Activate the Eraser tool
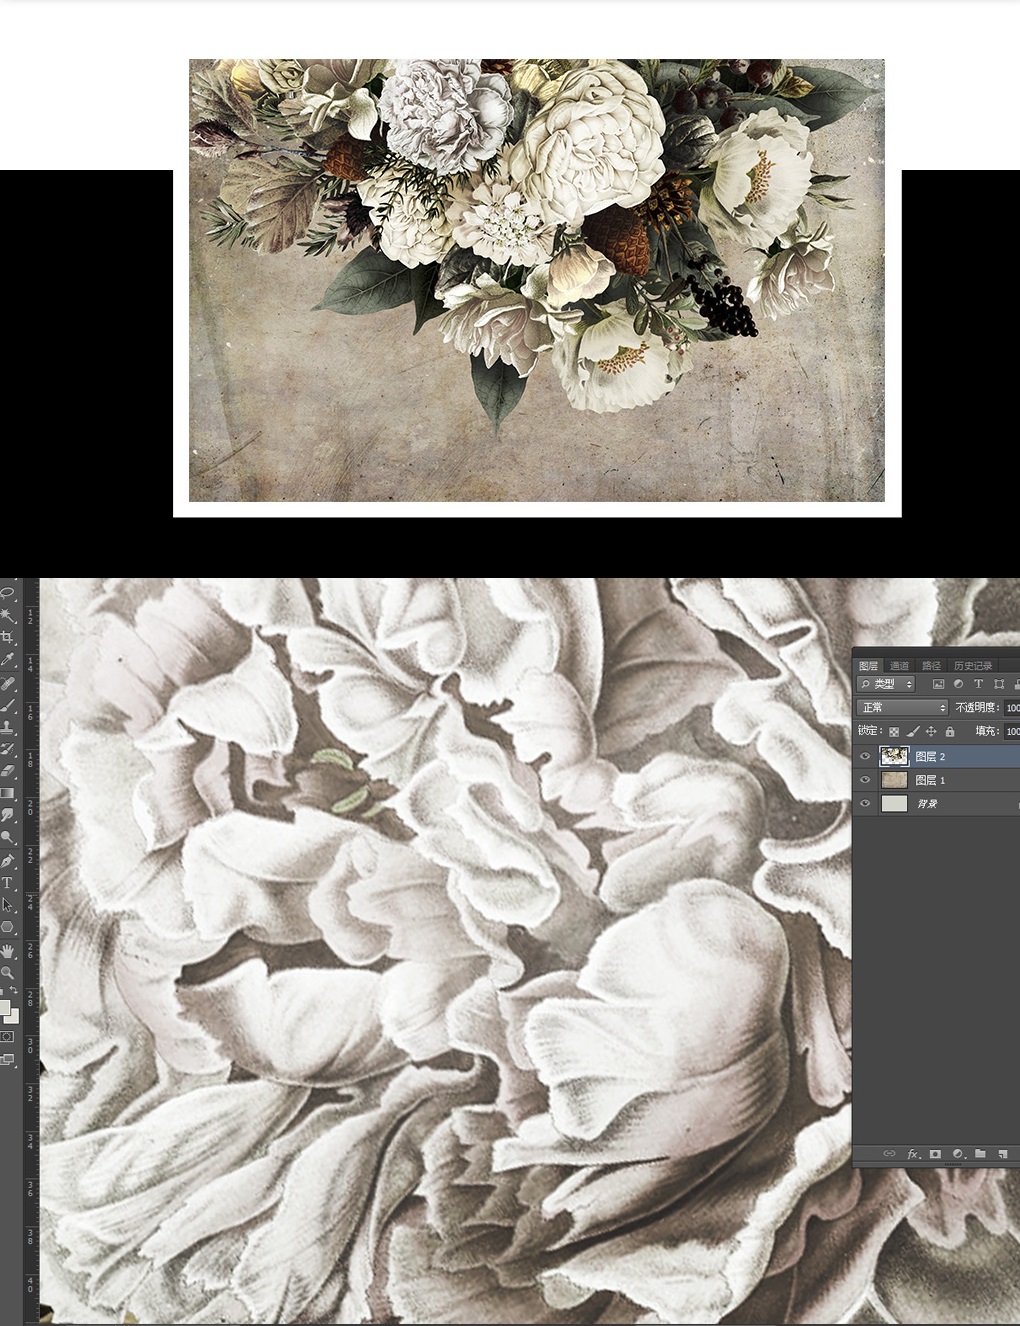The height and width of the screenshot is (1326, 1020). 8,771
